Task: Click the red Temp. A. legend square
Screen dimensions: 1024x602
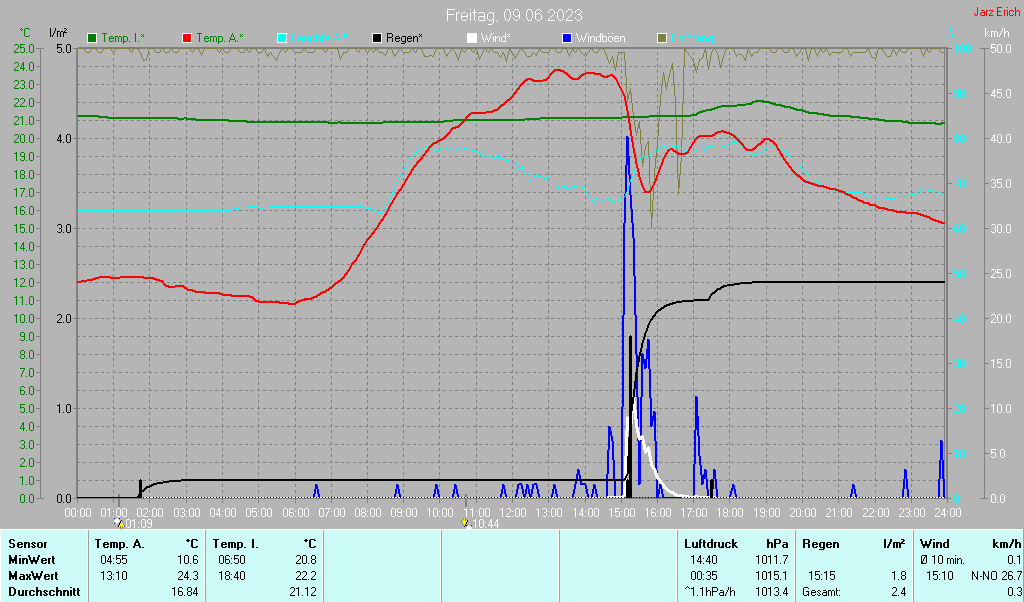Action: [x=187, y=39]
